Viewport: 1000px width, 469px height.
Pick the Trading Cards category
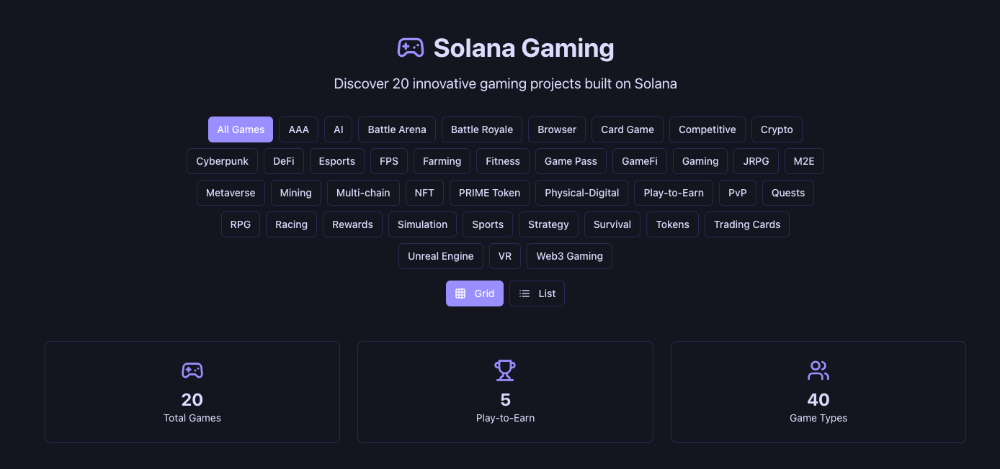(747, 225)
